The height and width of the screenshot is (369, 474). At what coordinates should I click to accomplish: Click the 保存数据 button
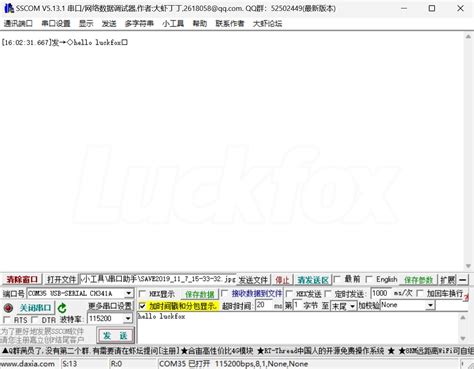point(200,294)
